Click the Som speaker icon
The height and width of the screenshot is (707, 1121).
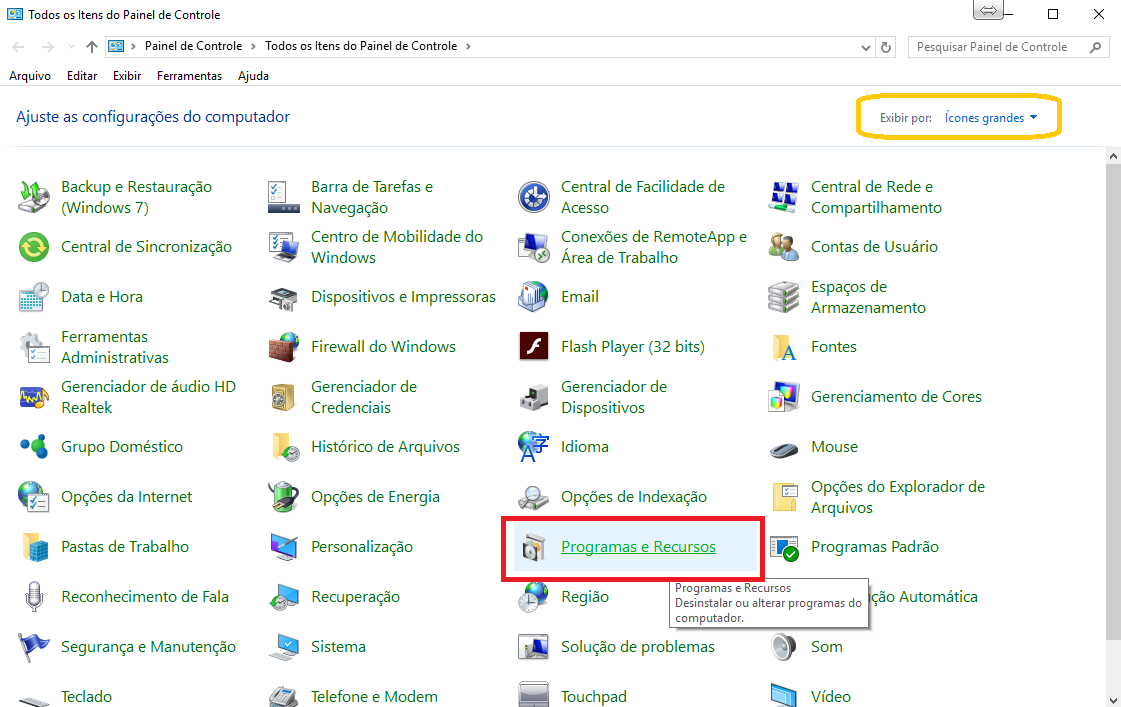784,647
